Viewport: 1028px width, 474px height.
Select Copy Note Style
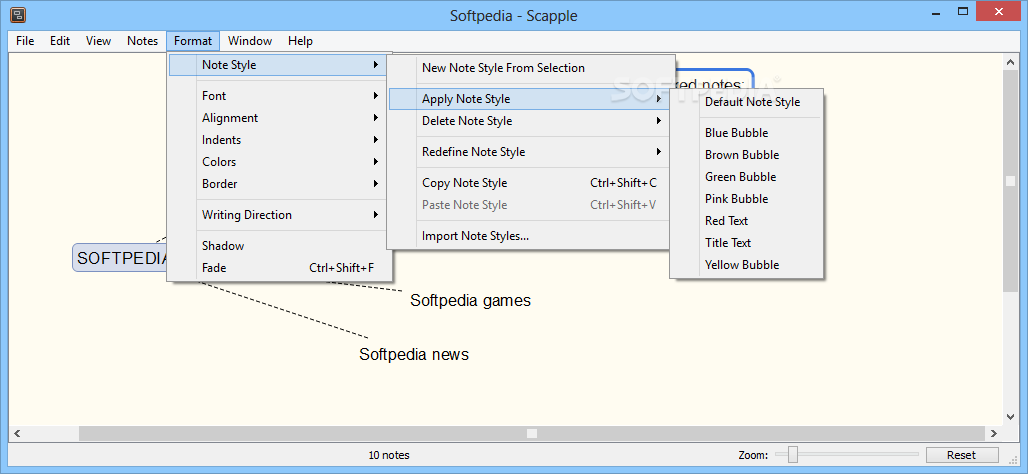(530, 183)
